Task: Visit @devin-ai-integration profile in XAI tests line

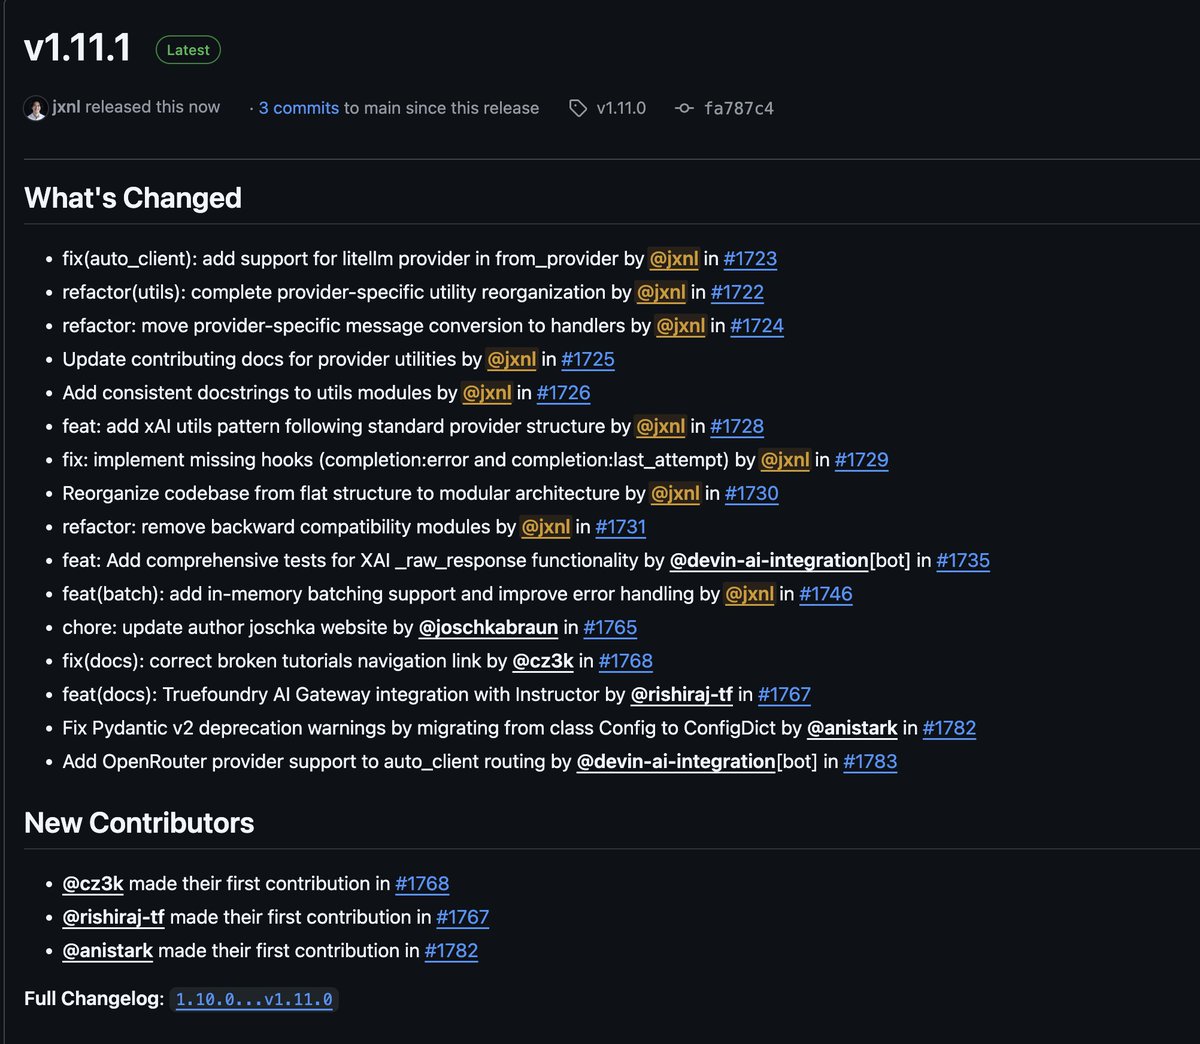Action: pos(768,561)
